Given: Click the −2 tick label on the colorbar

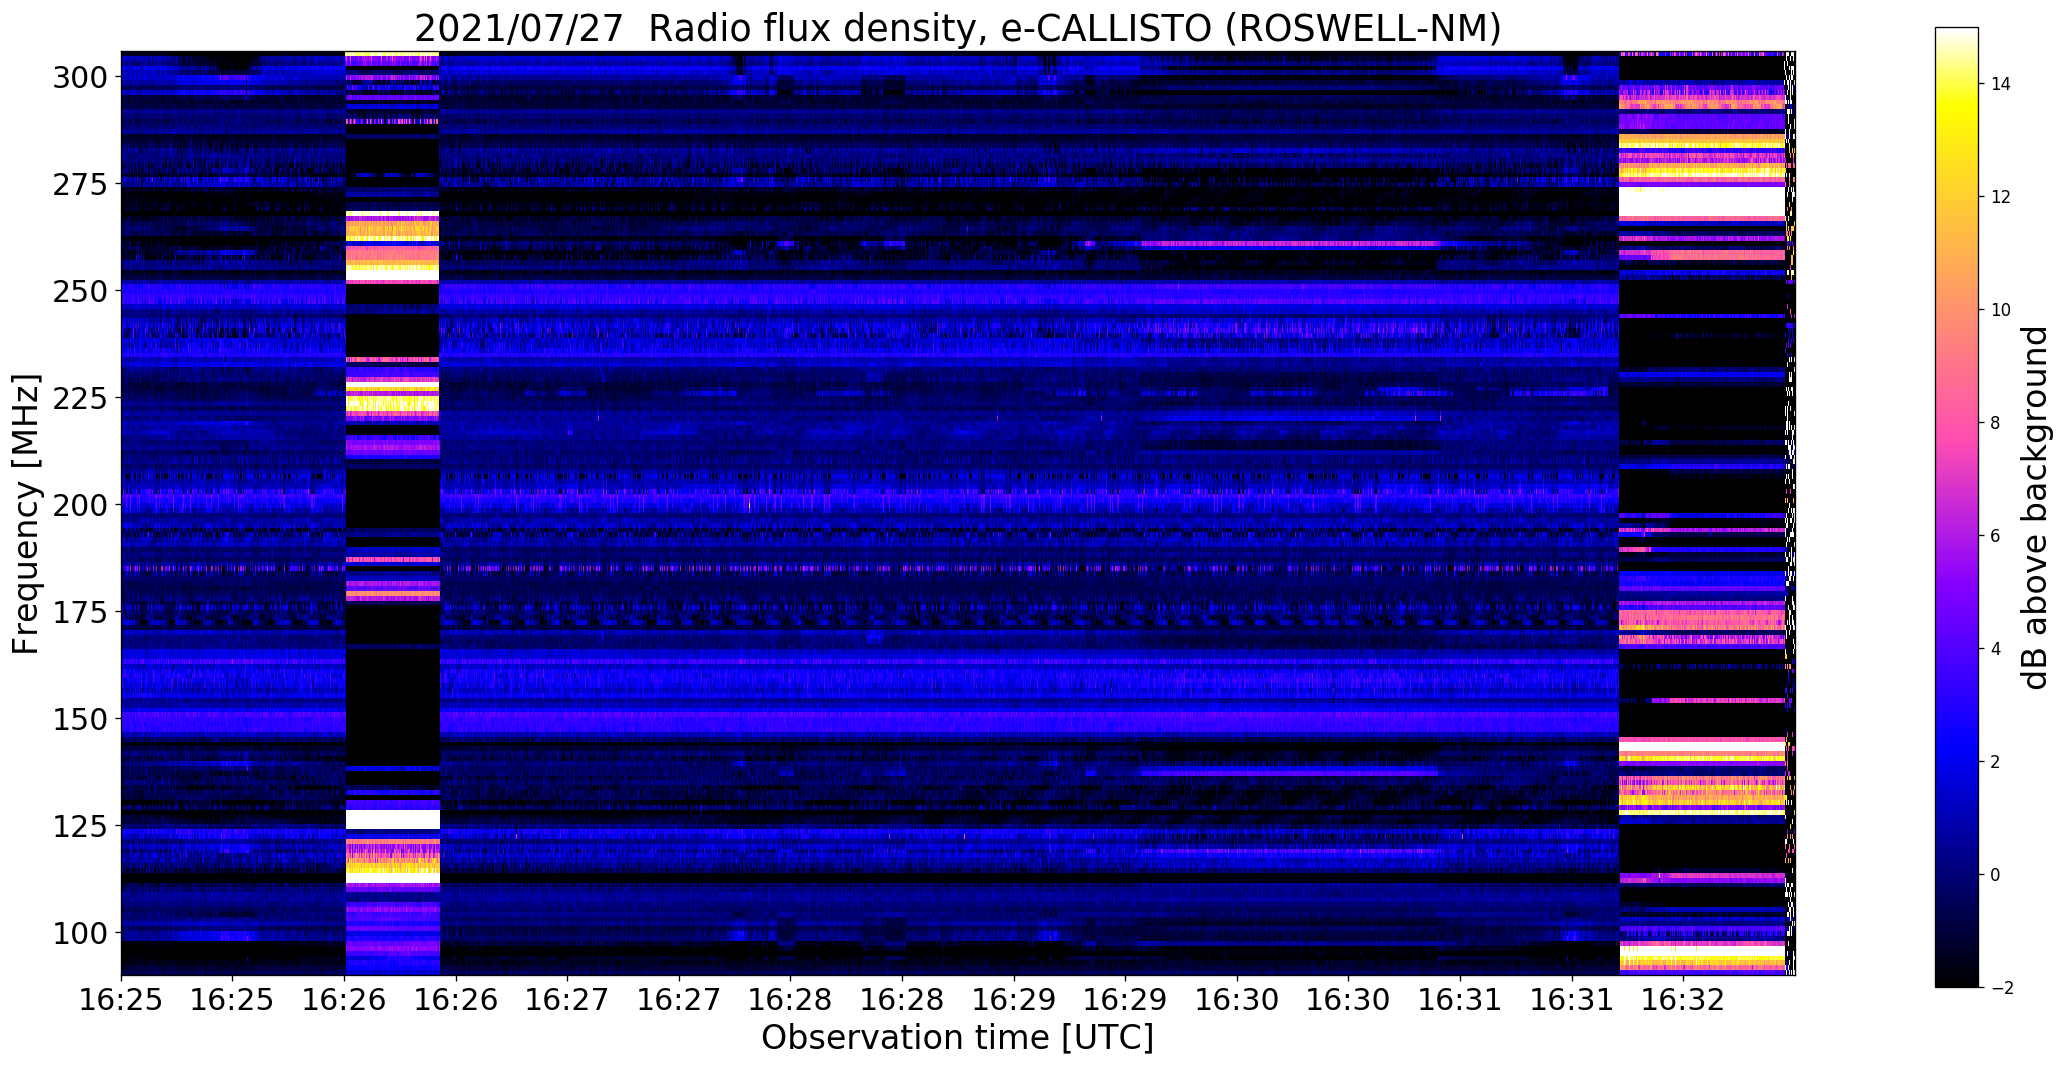Looking at the screenshot, I should point(2001,988).
